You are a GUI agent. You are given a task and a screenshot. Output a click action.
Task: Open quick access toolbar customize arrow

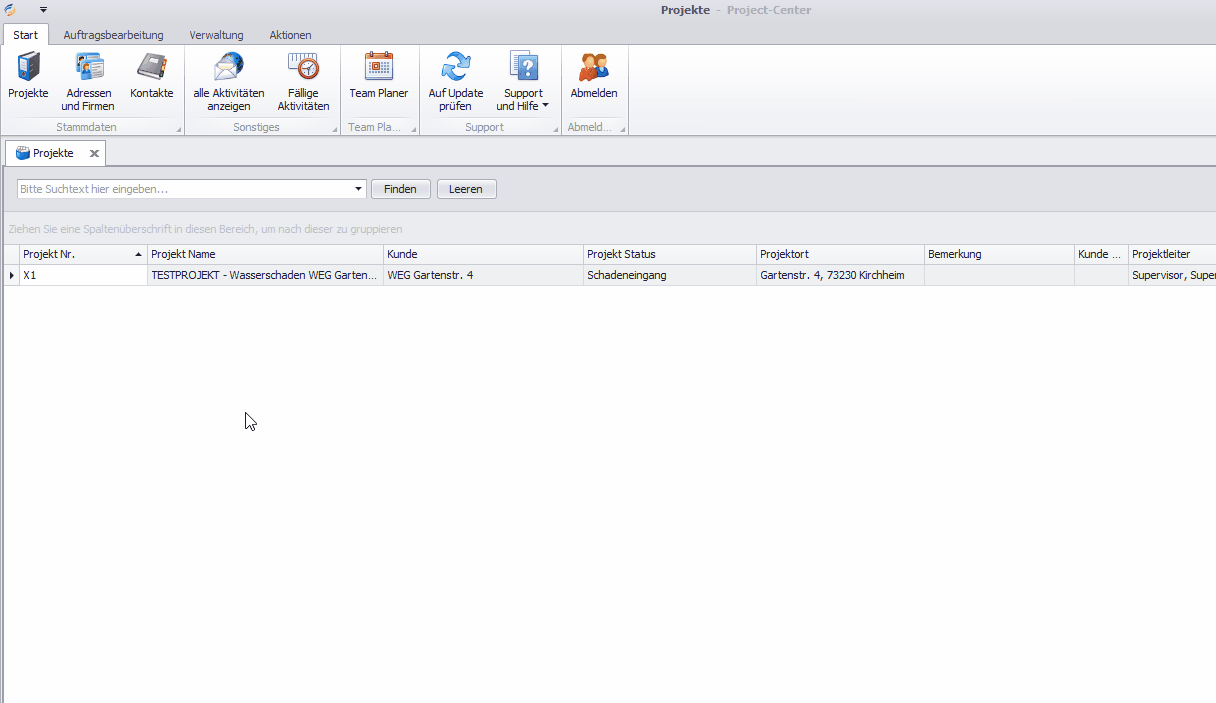point(43,9)
